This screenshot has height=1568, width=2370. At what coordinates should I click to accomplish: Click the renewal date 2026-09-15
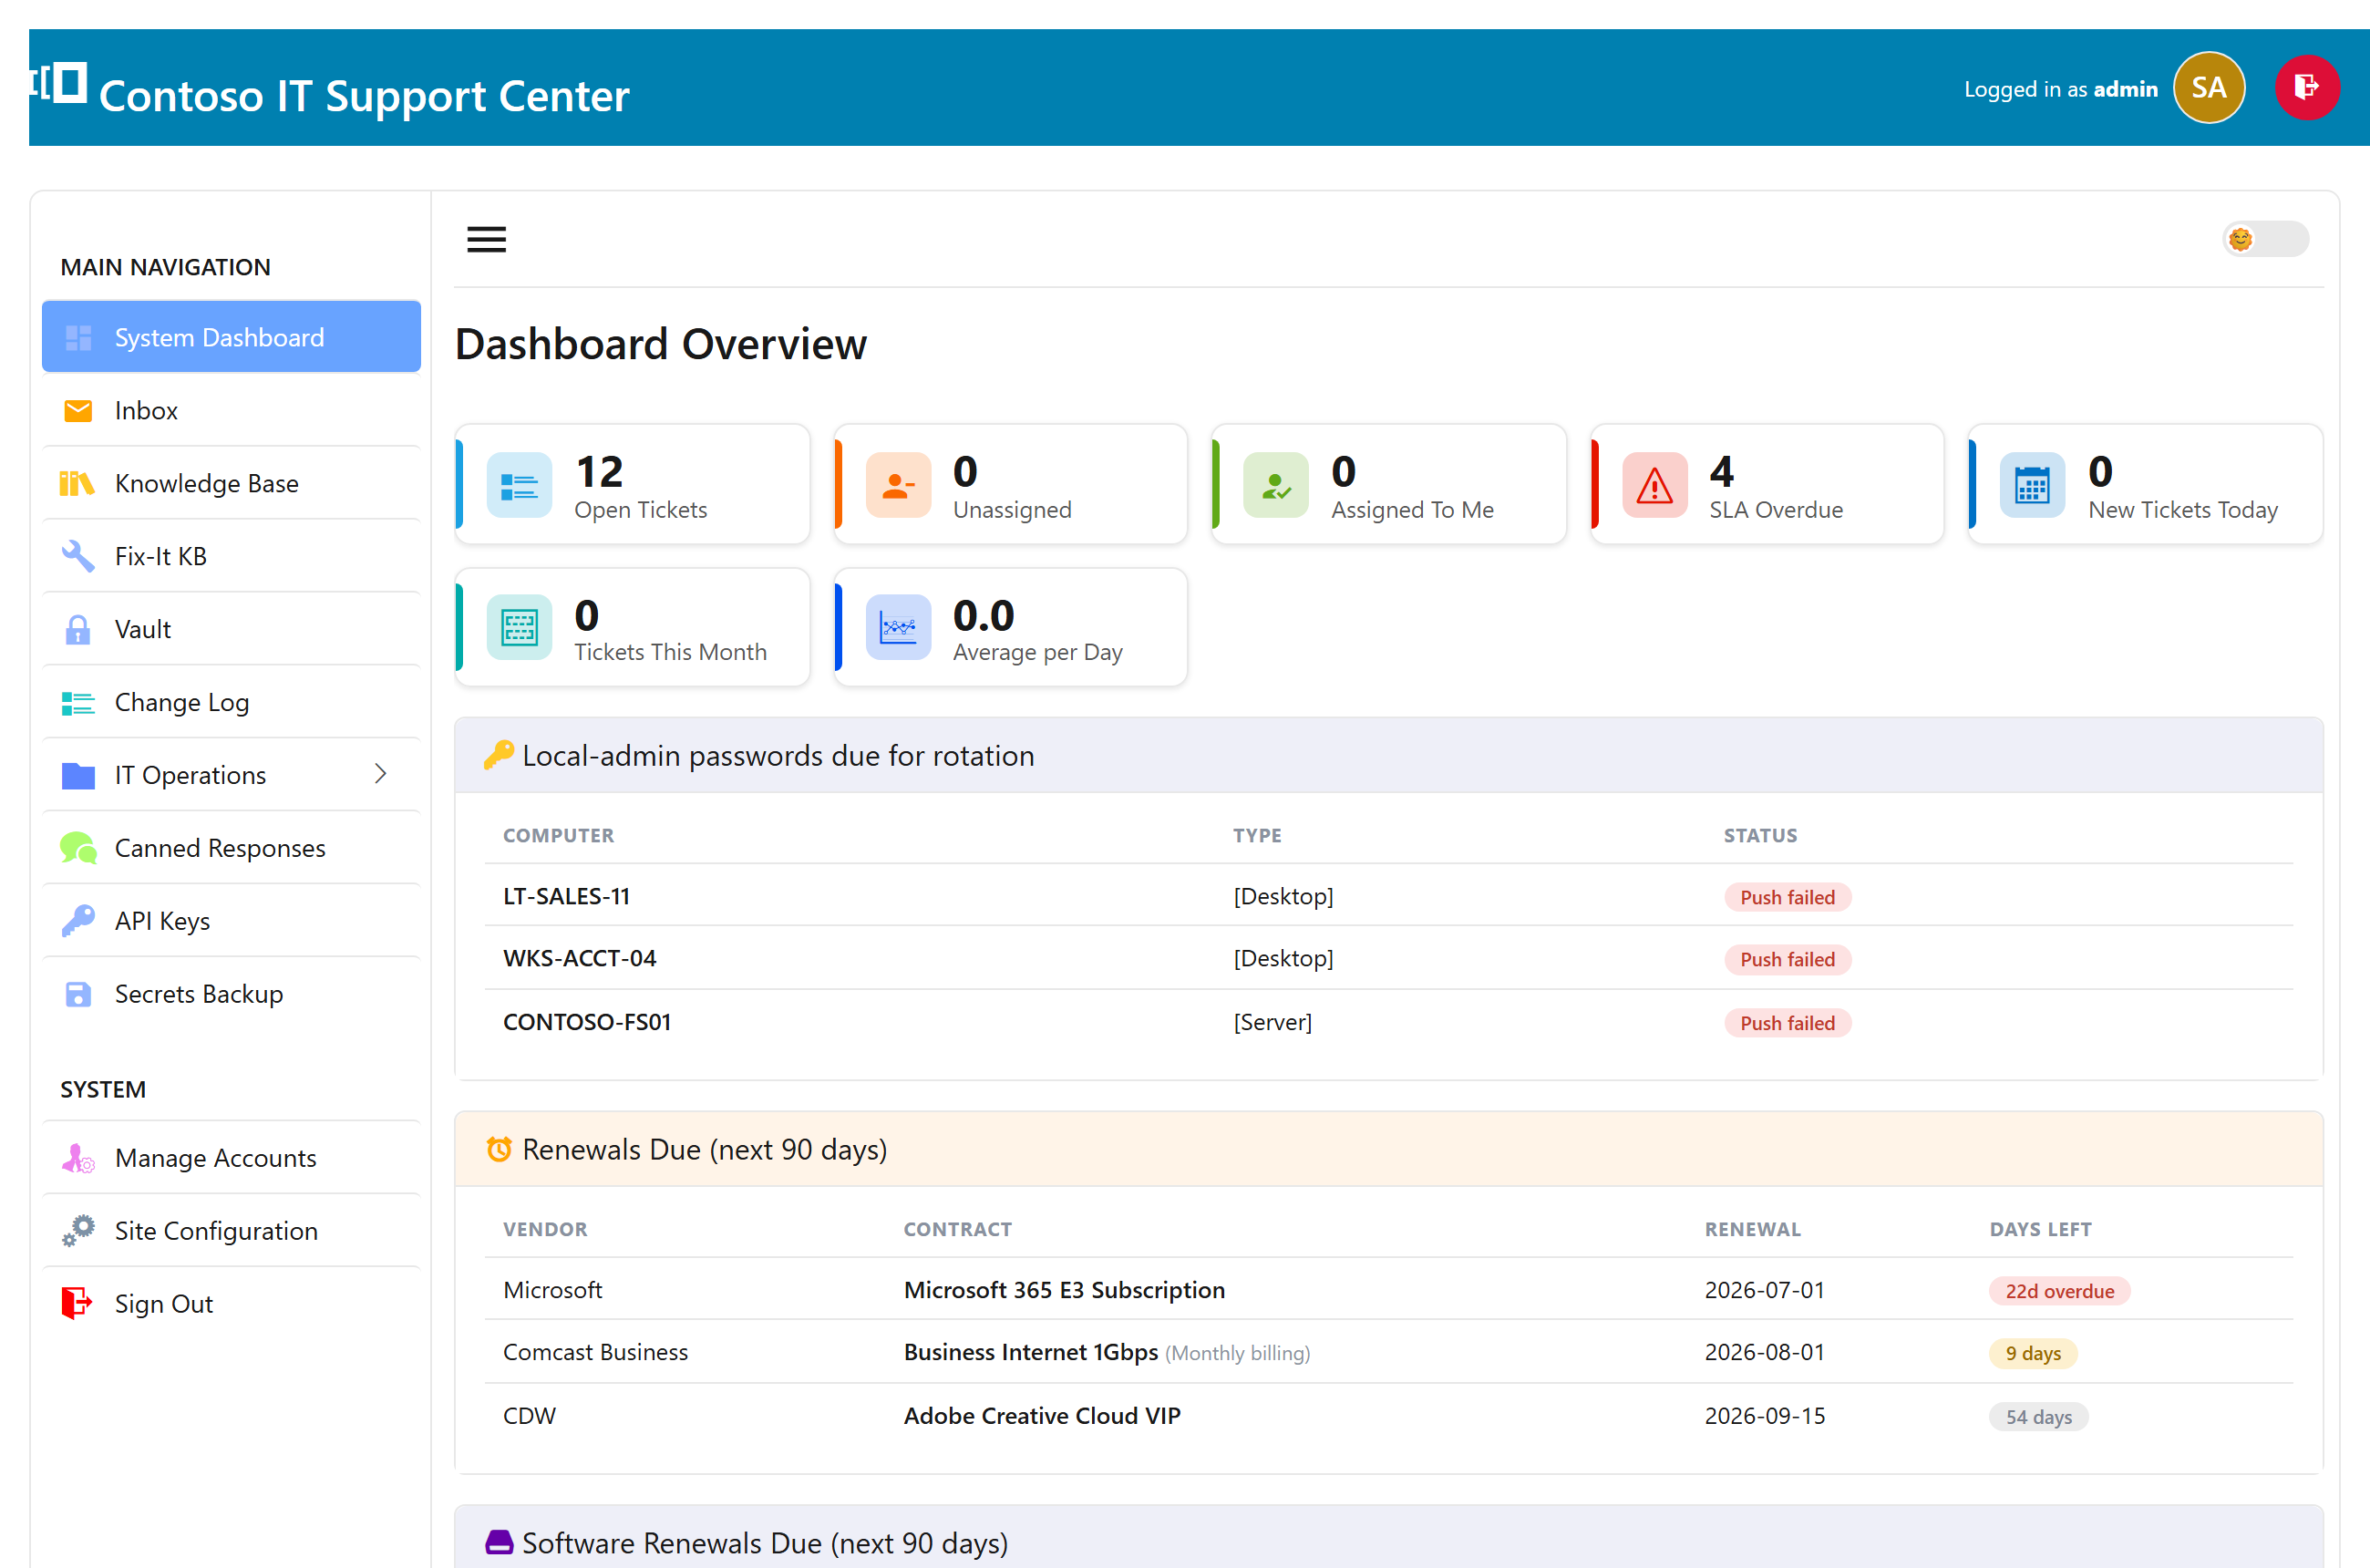coord(1764,1416)
